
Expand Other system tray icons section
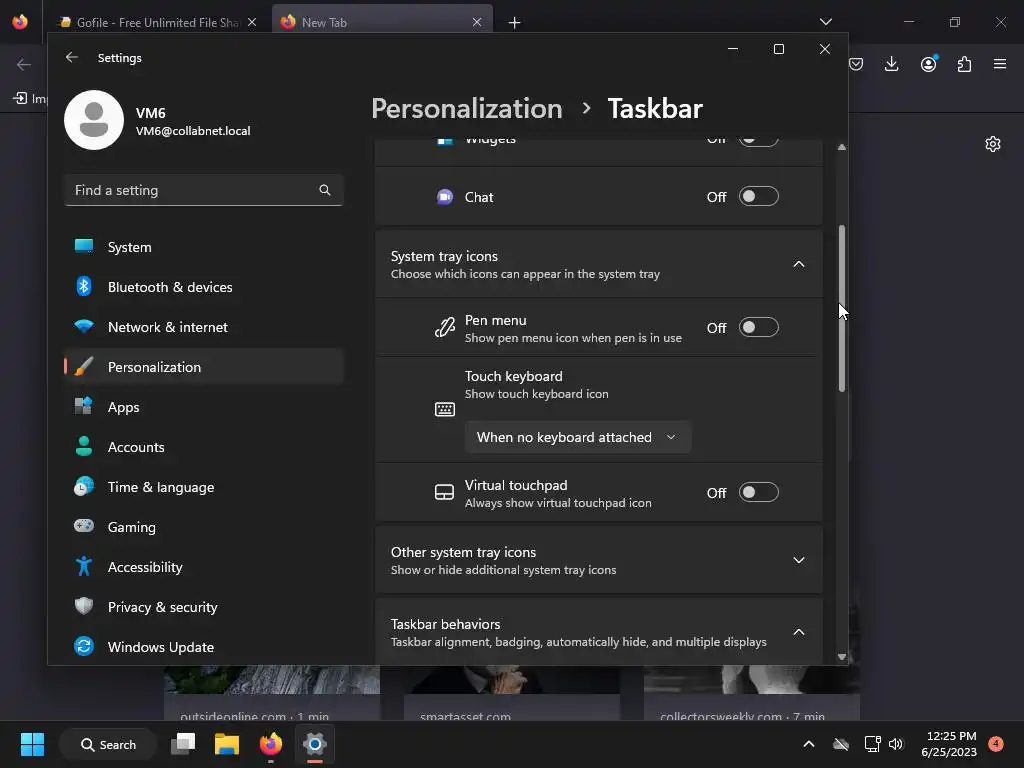click(x=799, y=560)
